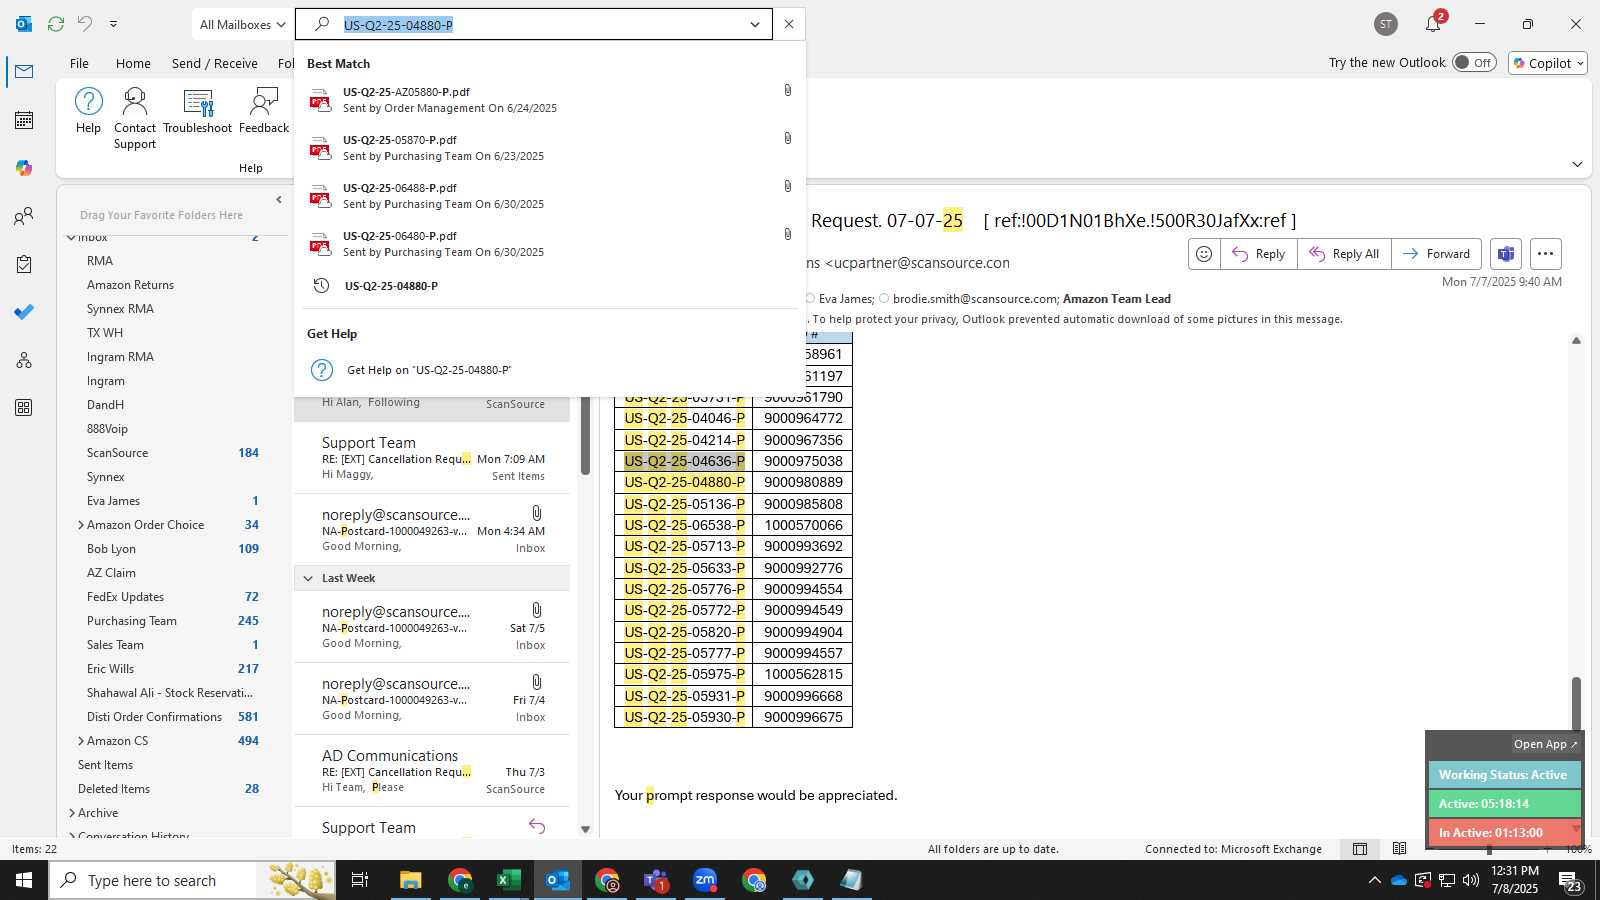Open the To Do checkmark icon
The height and width of the screenshot is (900, 1600).
24,312
